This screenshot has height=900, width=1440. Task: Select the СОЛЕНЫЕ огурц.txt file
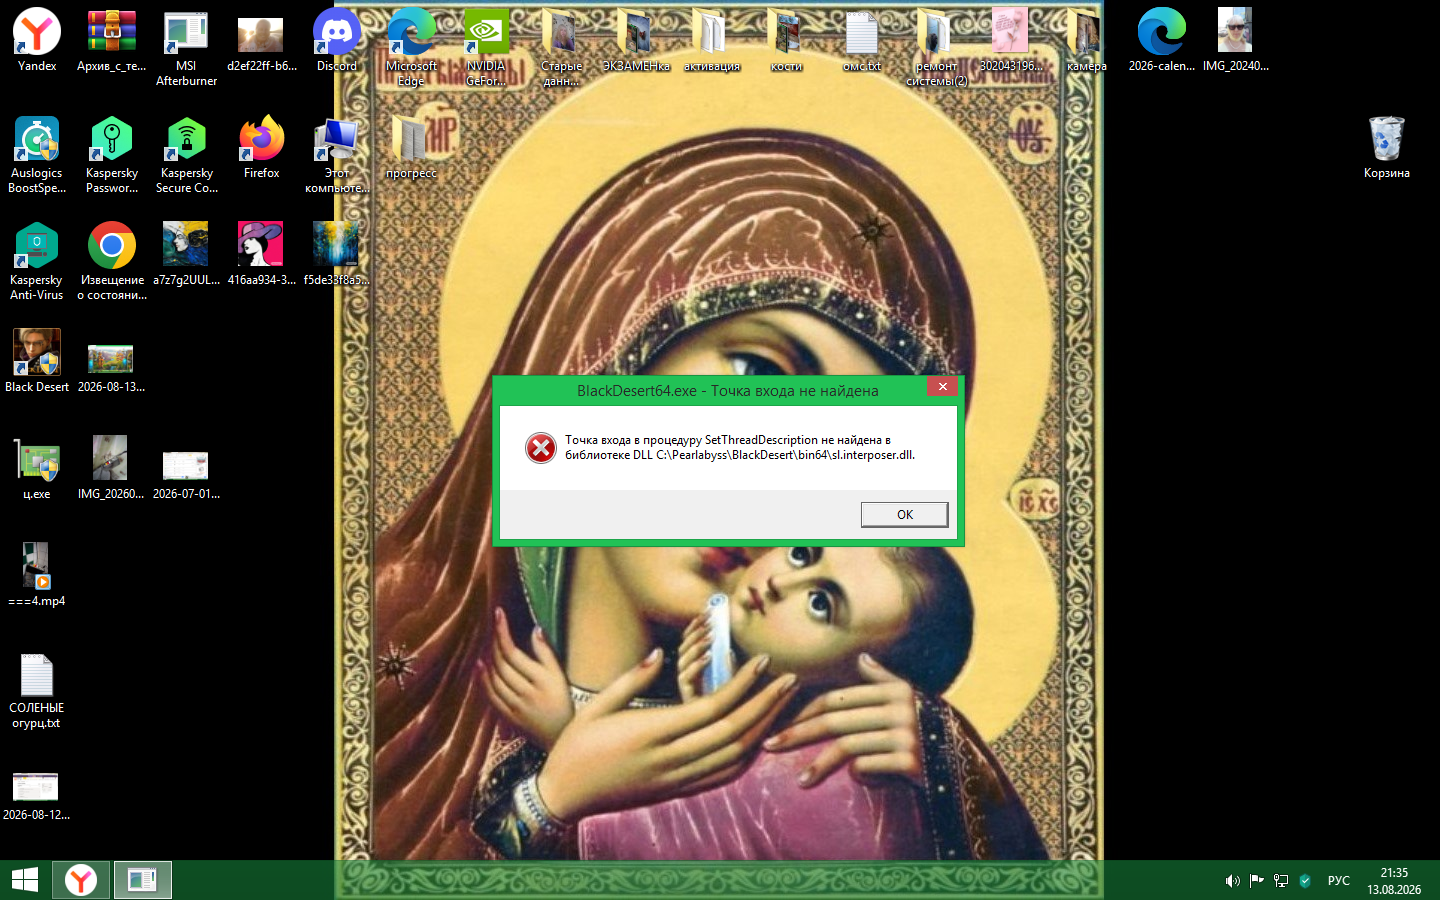(37, 690)
